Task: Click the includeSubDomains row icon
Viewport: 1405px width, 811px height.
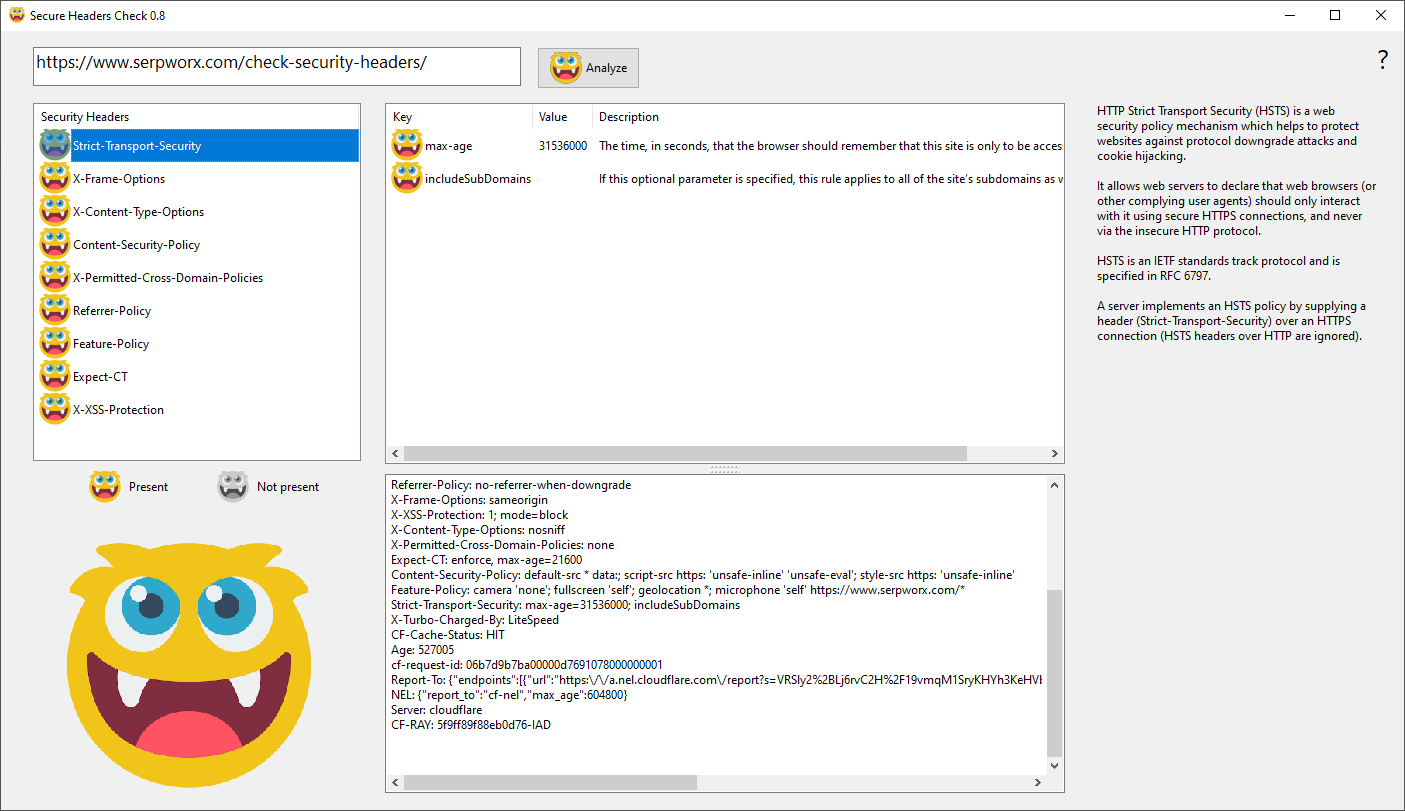Action: point(407,179)
